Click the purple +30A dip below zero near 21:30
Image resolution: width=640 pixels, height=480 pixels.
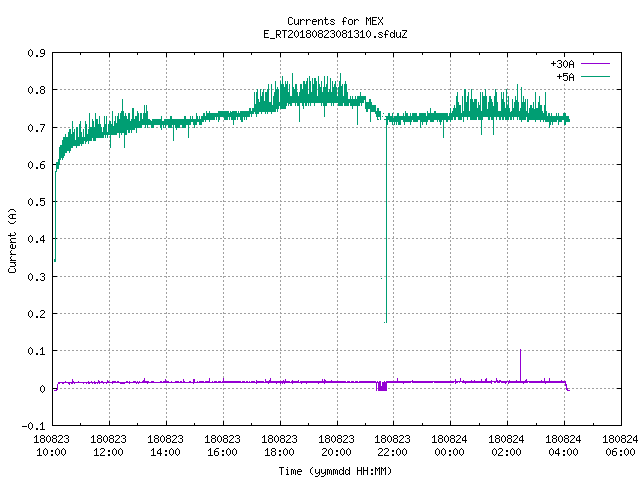[382, 386]
